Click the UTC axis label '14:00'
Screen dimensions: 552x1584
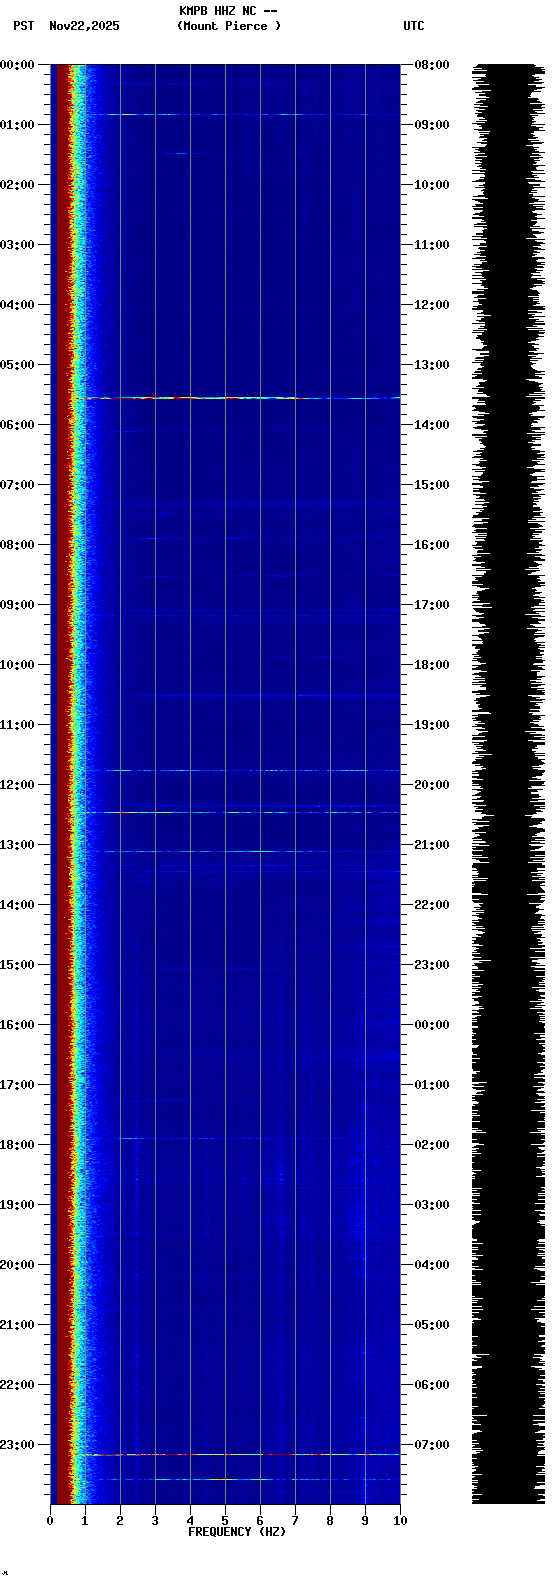click(431, 425)
